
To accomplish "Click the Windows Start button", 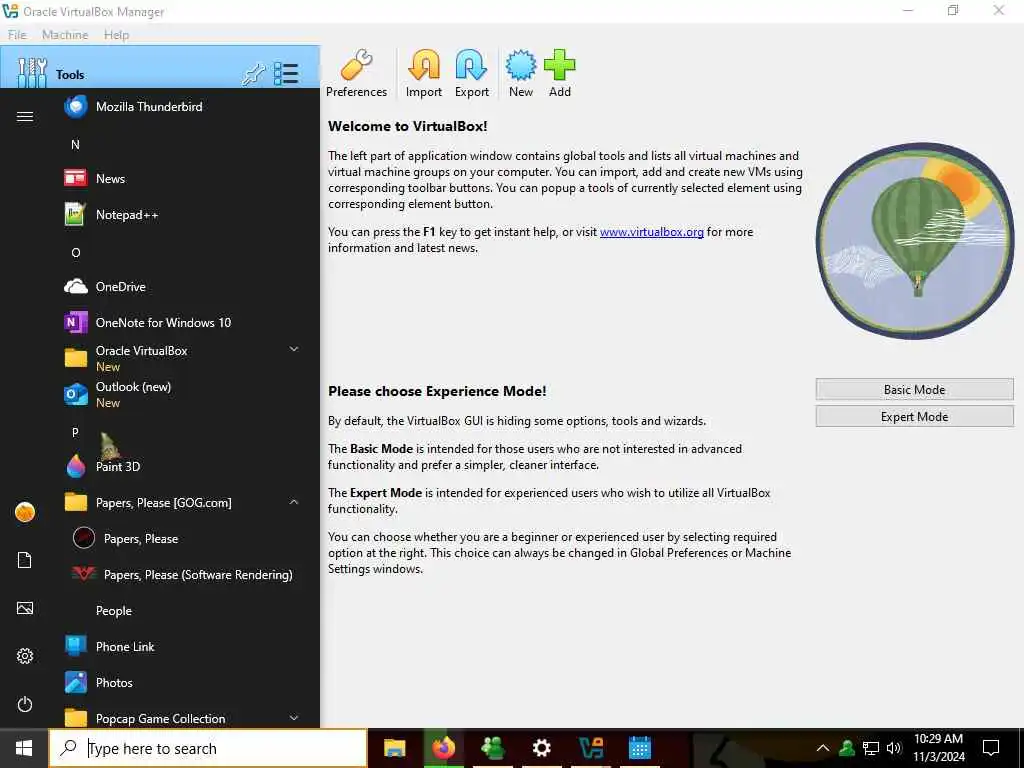I will coord(24,748).
